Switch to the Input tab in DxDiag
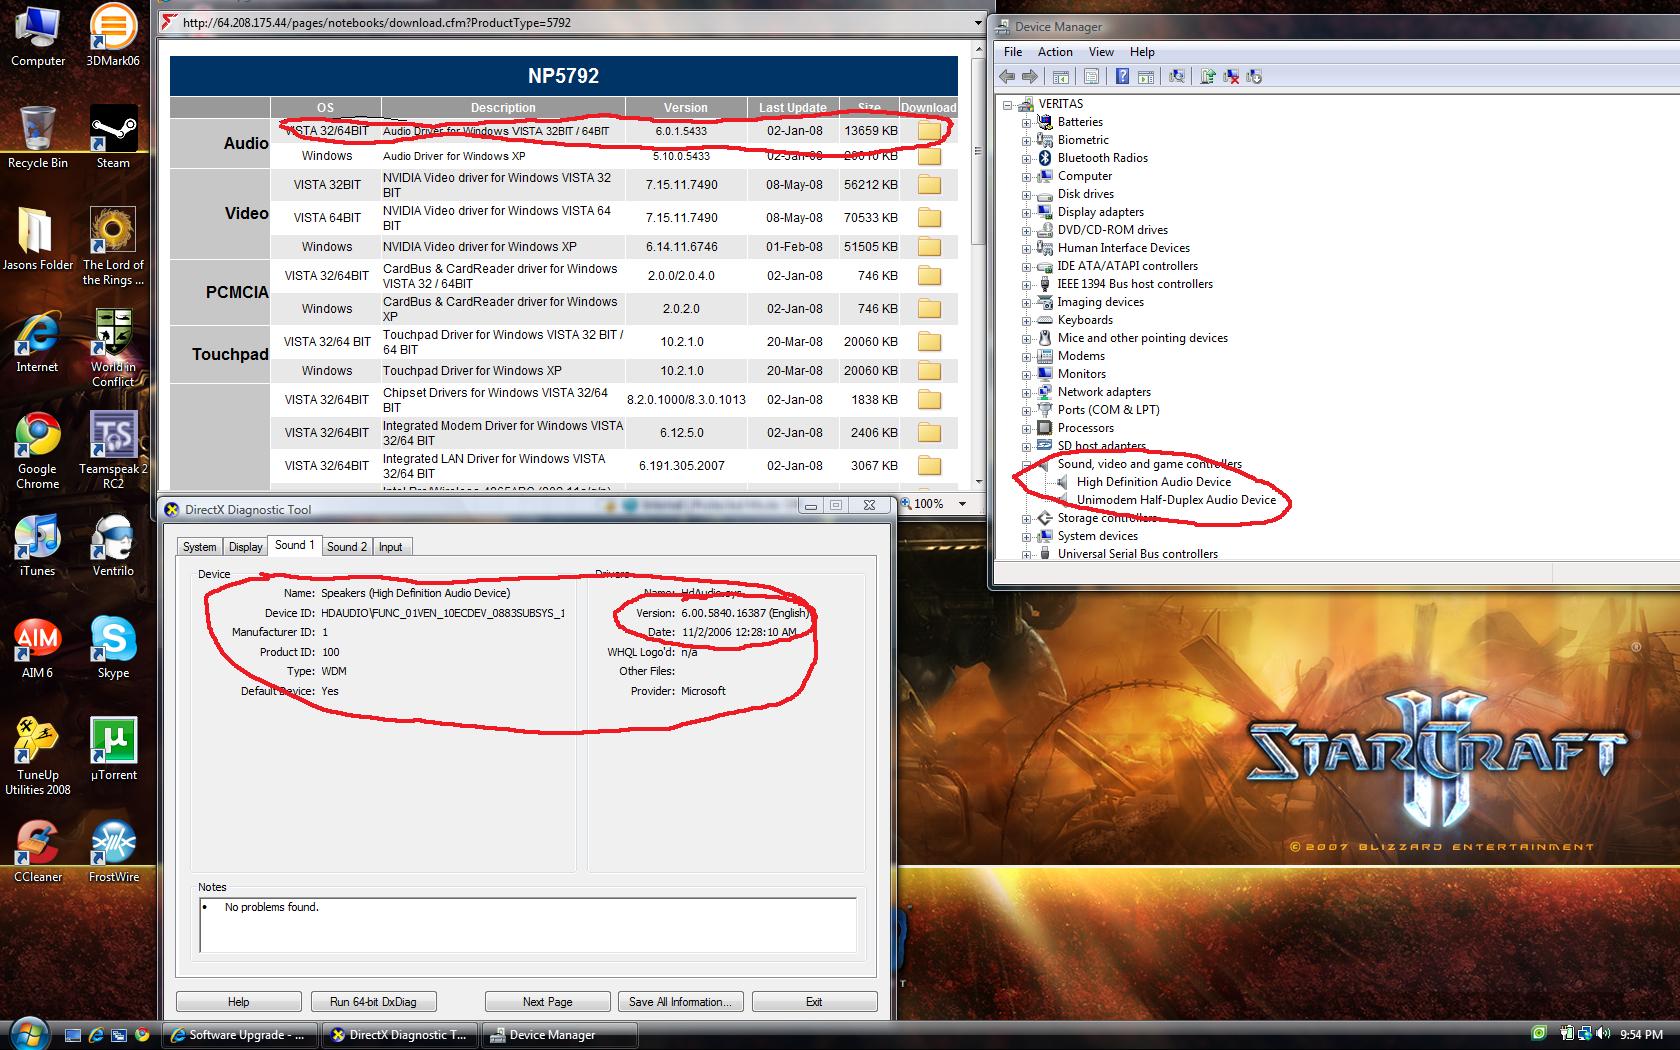 [391, 547]
